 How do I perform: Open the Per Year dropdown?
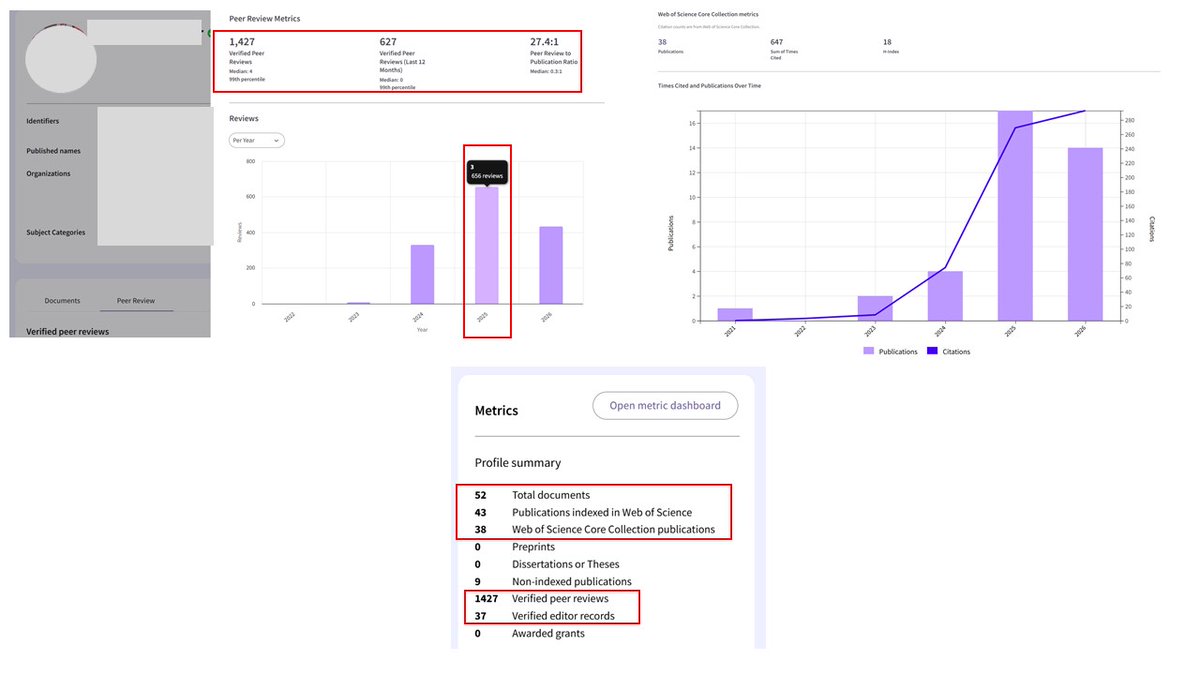coord(257,140)
